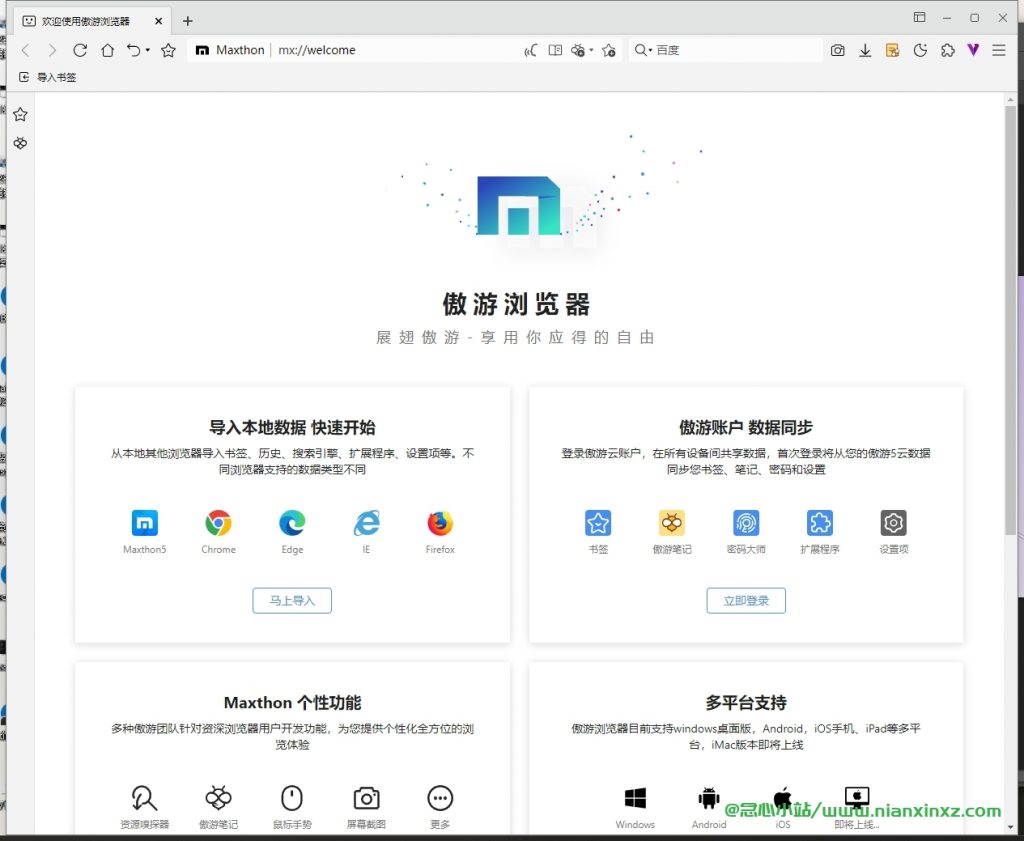
Task: Expand the Maxnote save dropdown arrow
Action: point(591,50)
